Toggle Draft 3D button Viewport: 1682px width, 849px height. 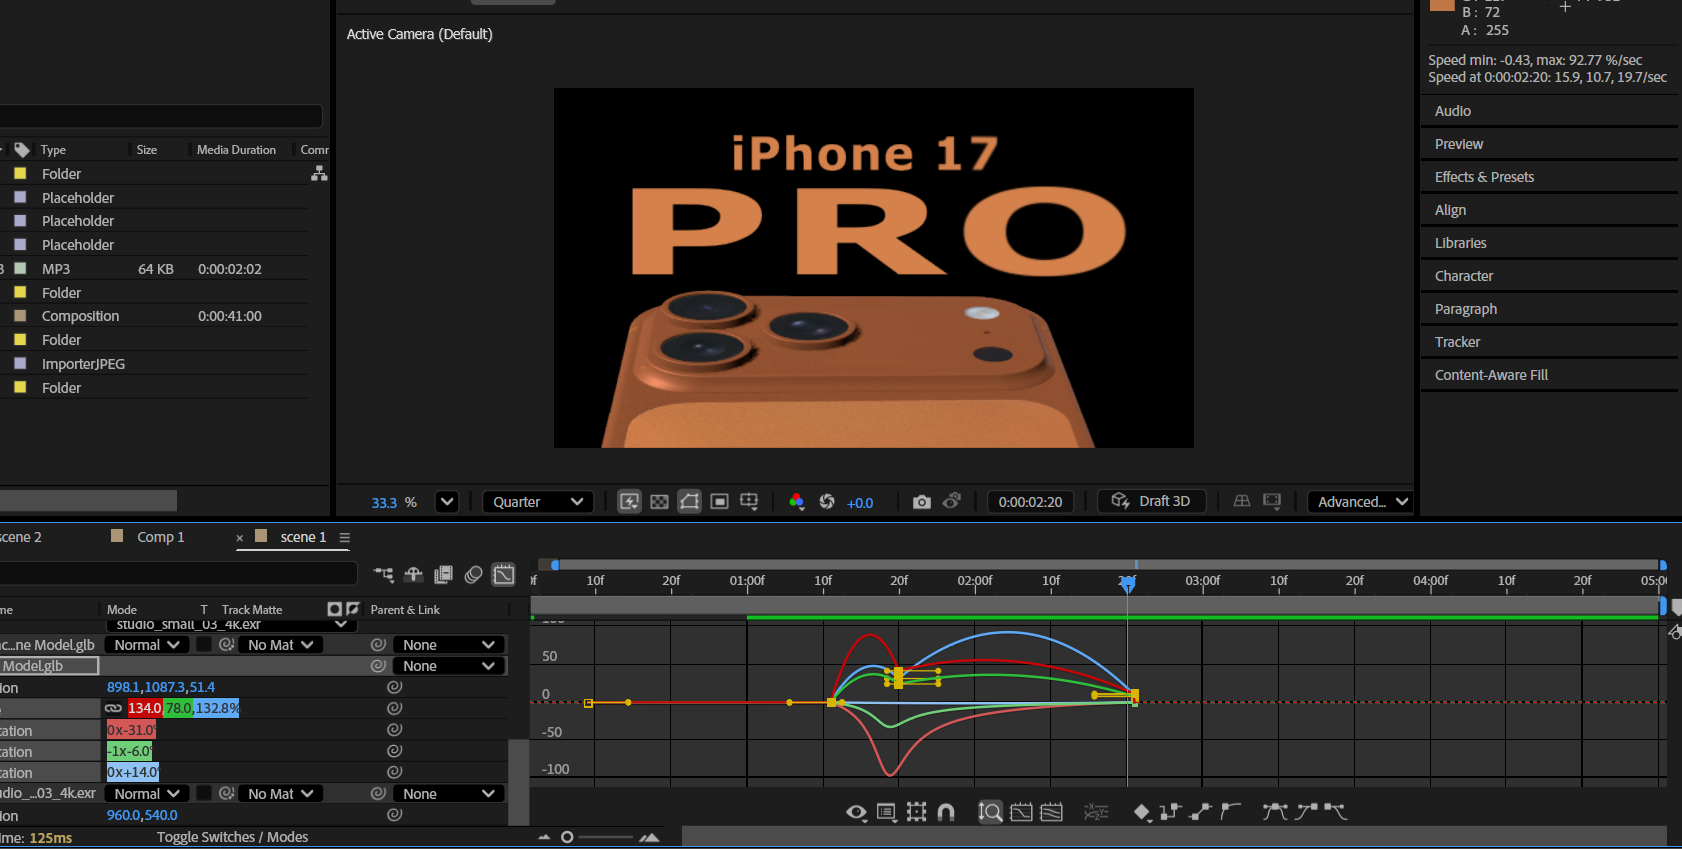point(1151,501)
